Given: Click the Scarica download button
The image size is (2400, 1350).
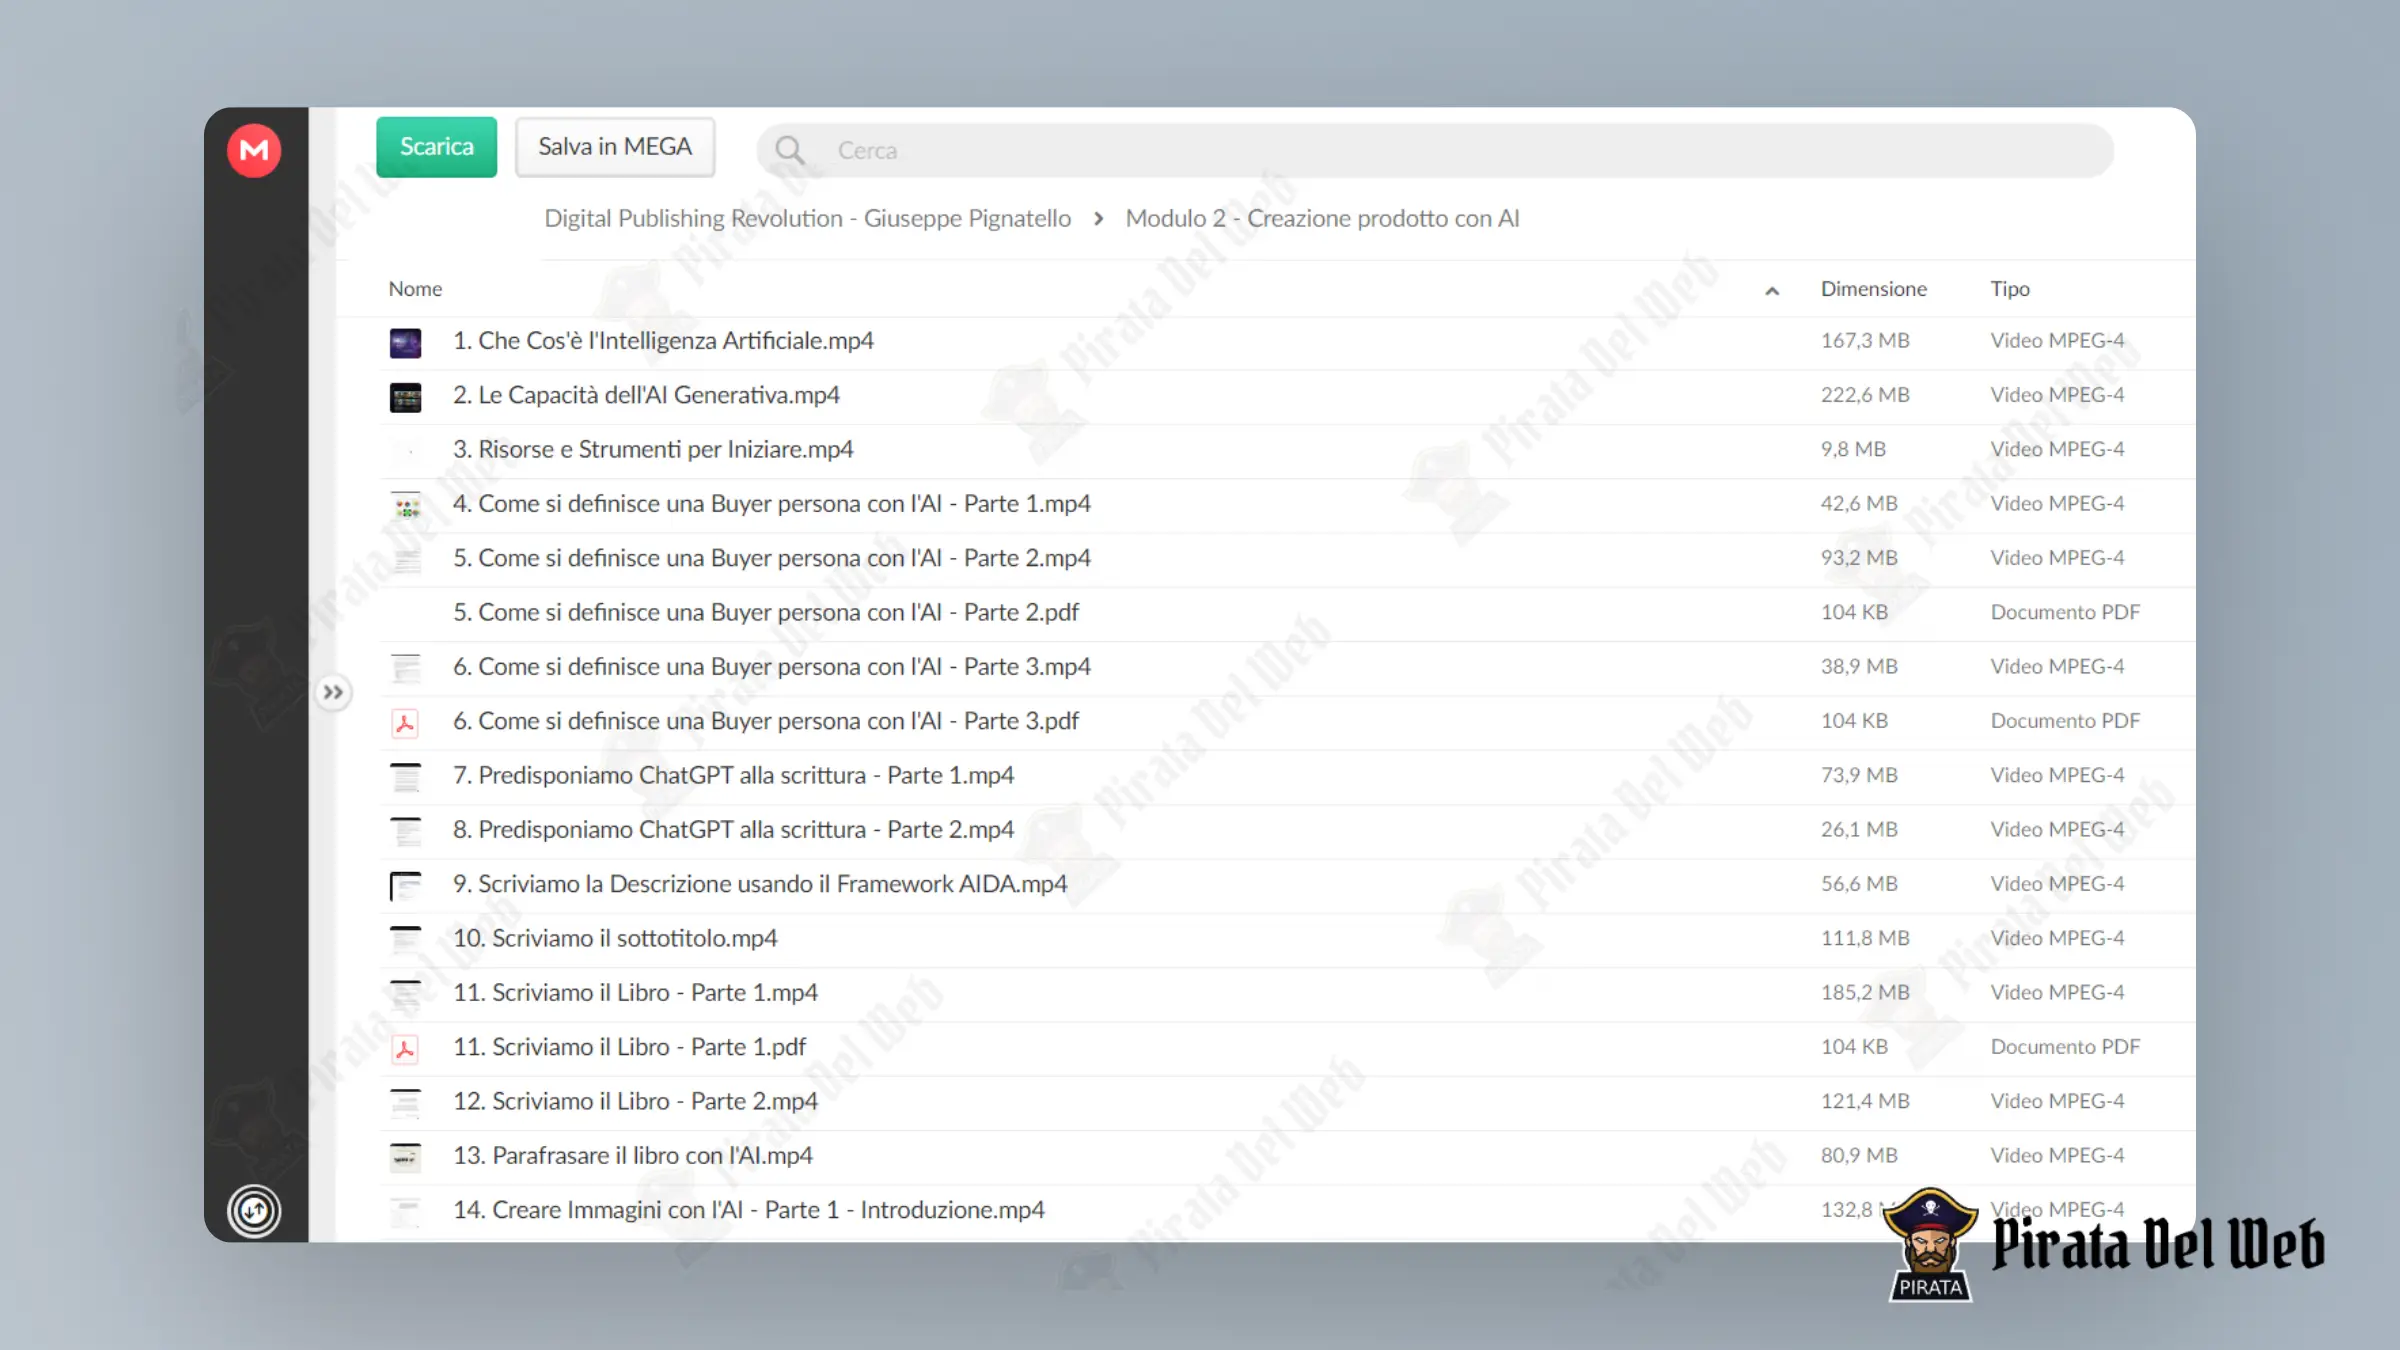Looking at the screenshot, I should [x=436, y=147].
